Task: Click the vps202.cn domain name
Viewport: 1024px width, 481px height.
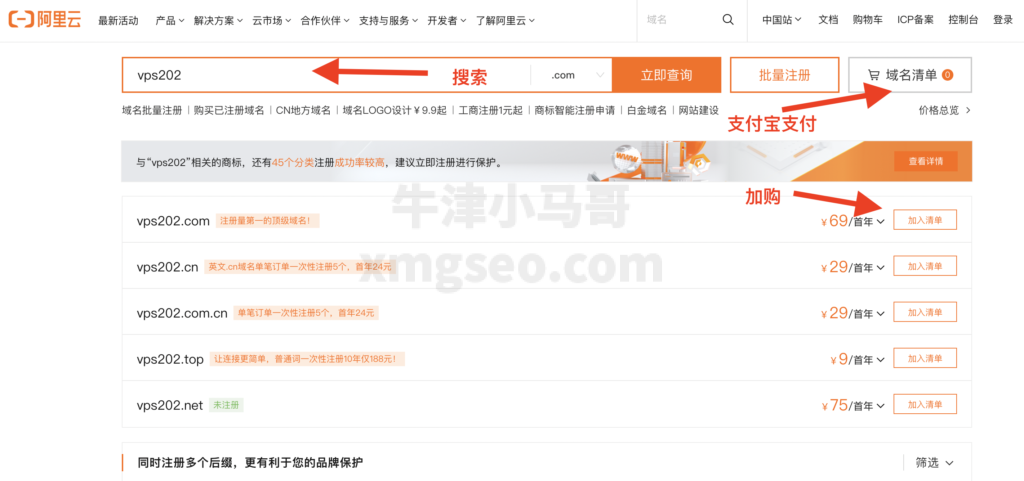Action: [x=168, y=267]
